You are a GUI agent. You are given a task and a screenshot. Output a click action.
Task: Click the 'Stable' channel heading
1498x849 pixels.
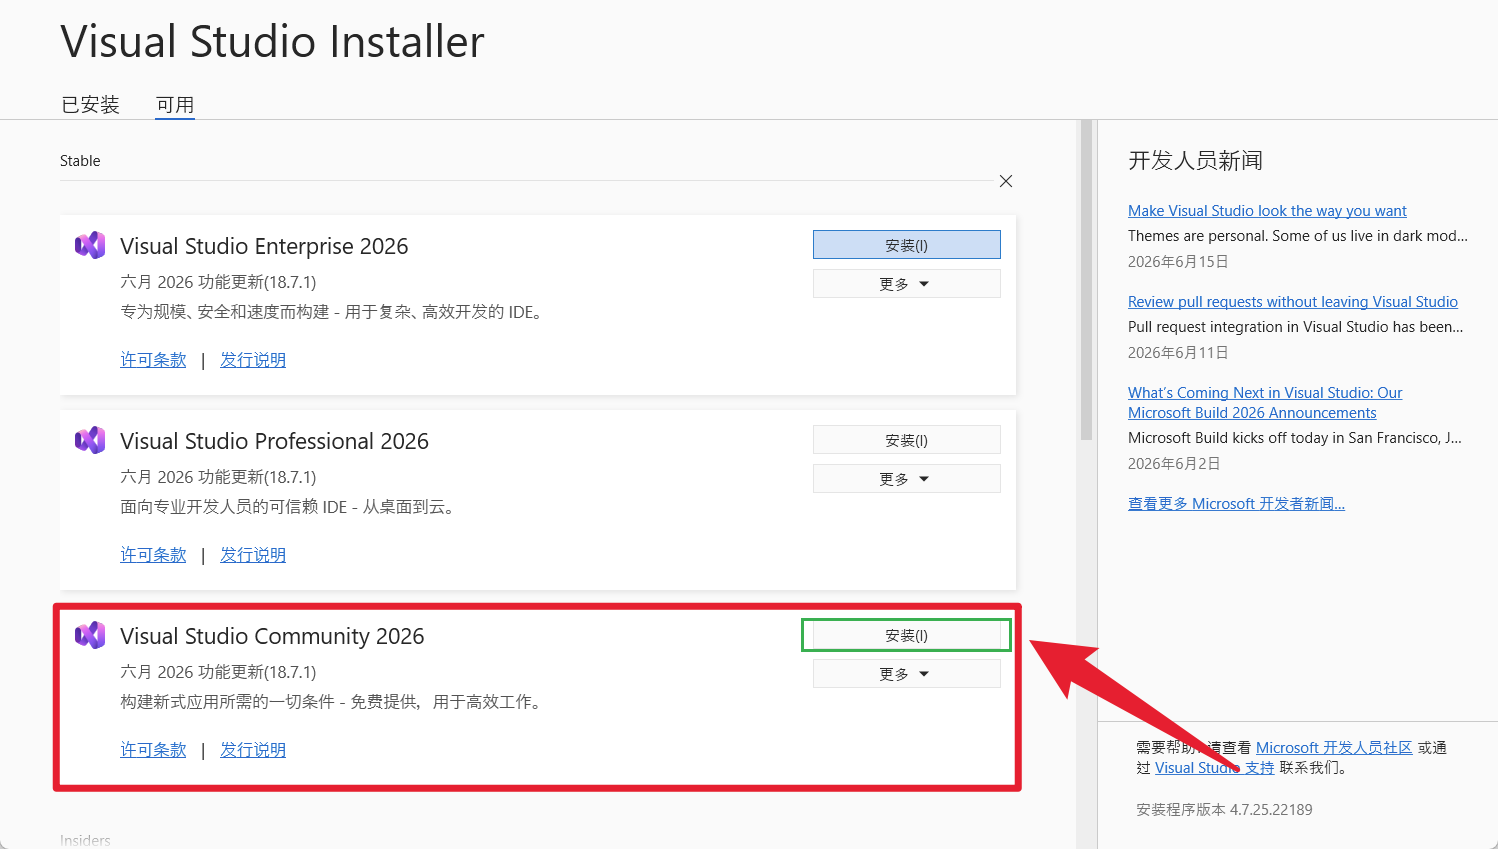click(80, 161)
